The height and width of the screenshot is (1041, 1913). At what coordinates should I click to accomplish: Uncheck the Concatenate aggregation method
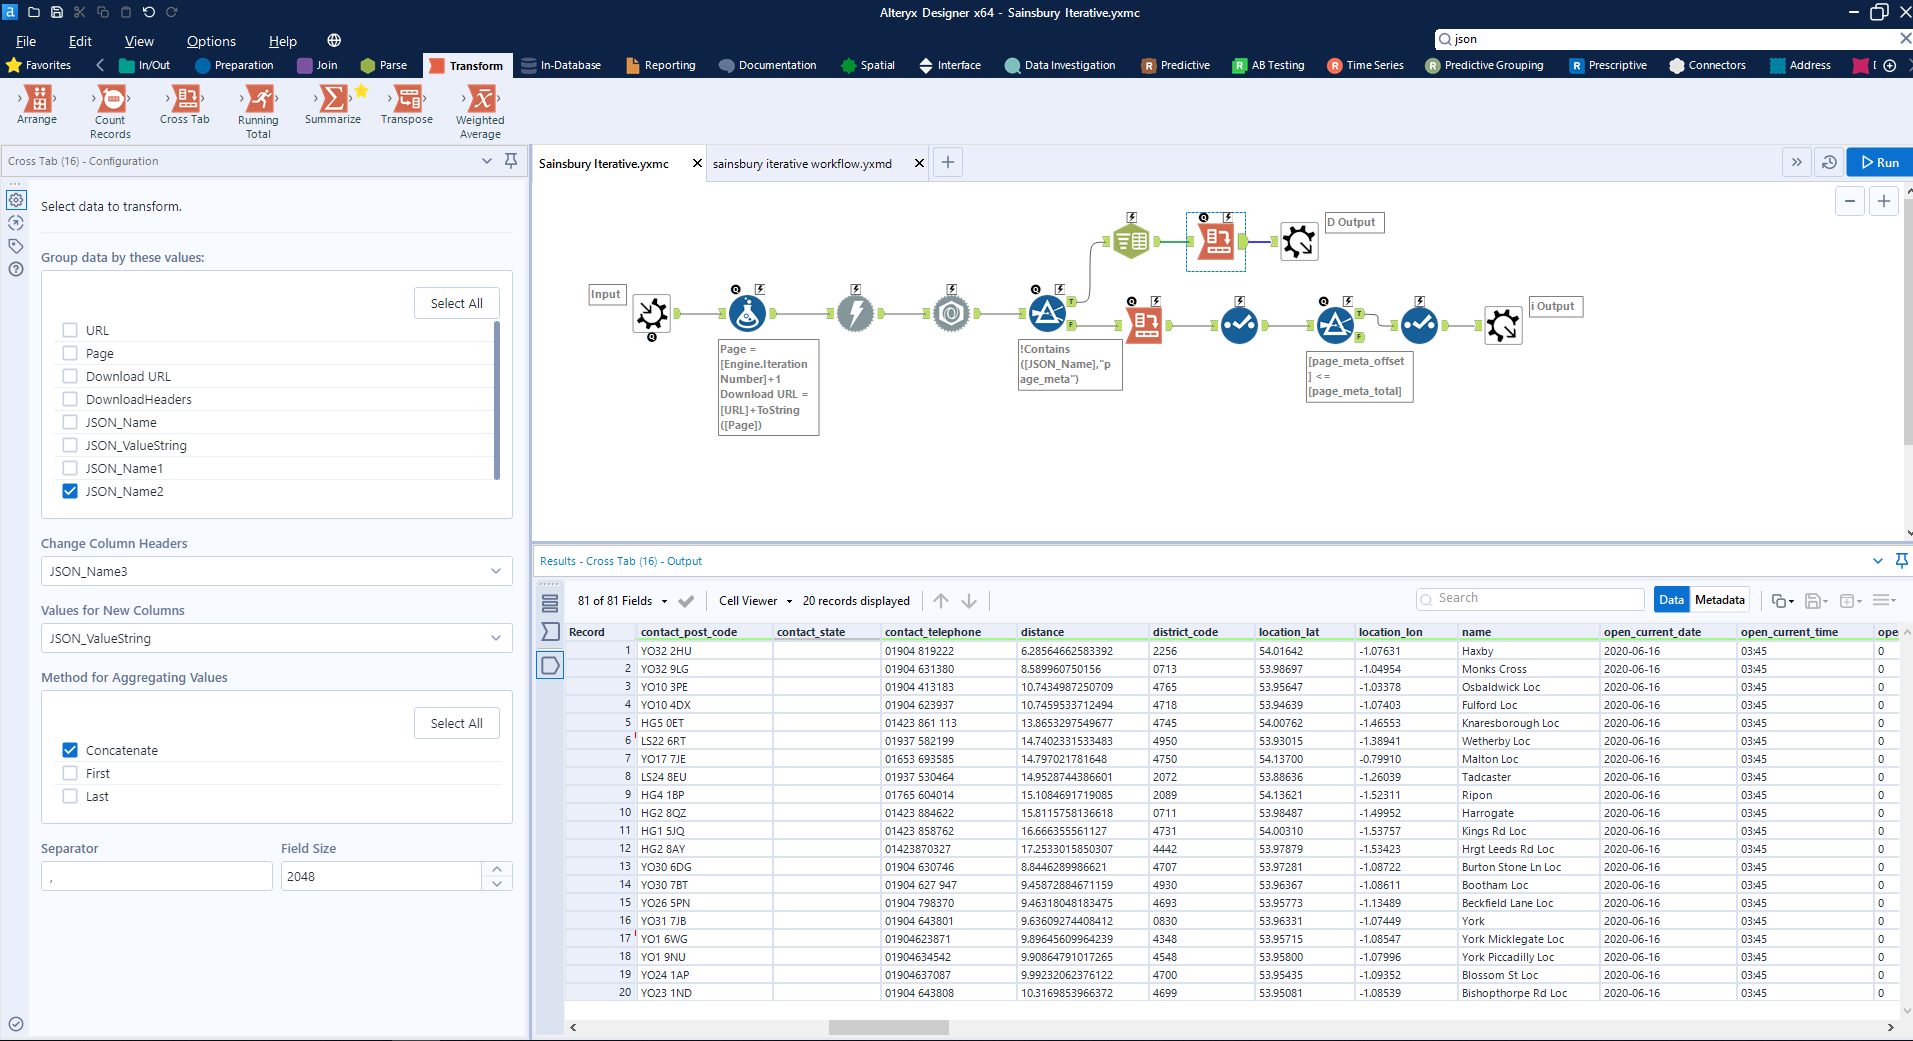(70, 750)
